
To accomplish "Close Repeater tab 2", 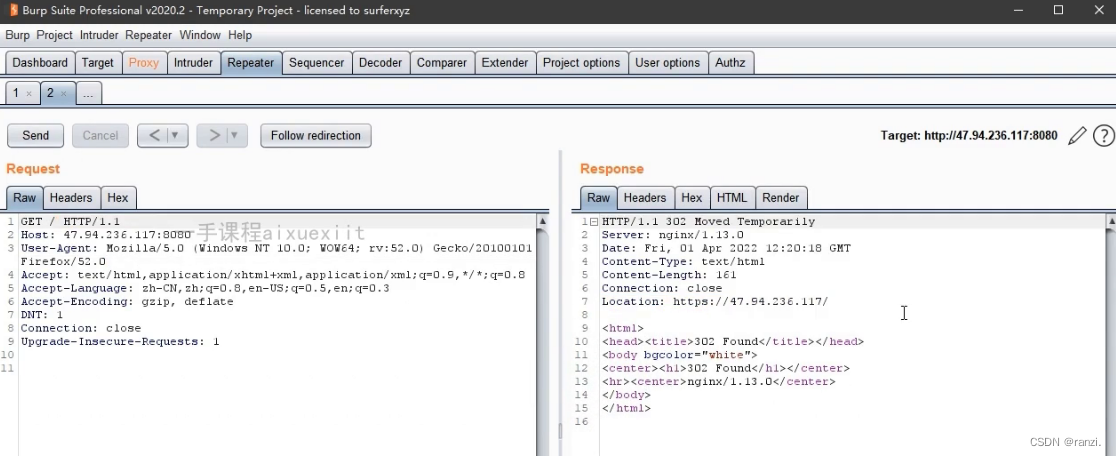I will pos(63,93).
